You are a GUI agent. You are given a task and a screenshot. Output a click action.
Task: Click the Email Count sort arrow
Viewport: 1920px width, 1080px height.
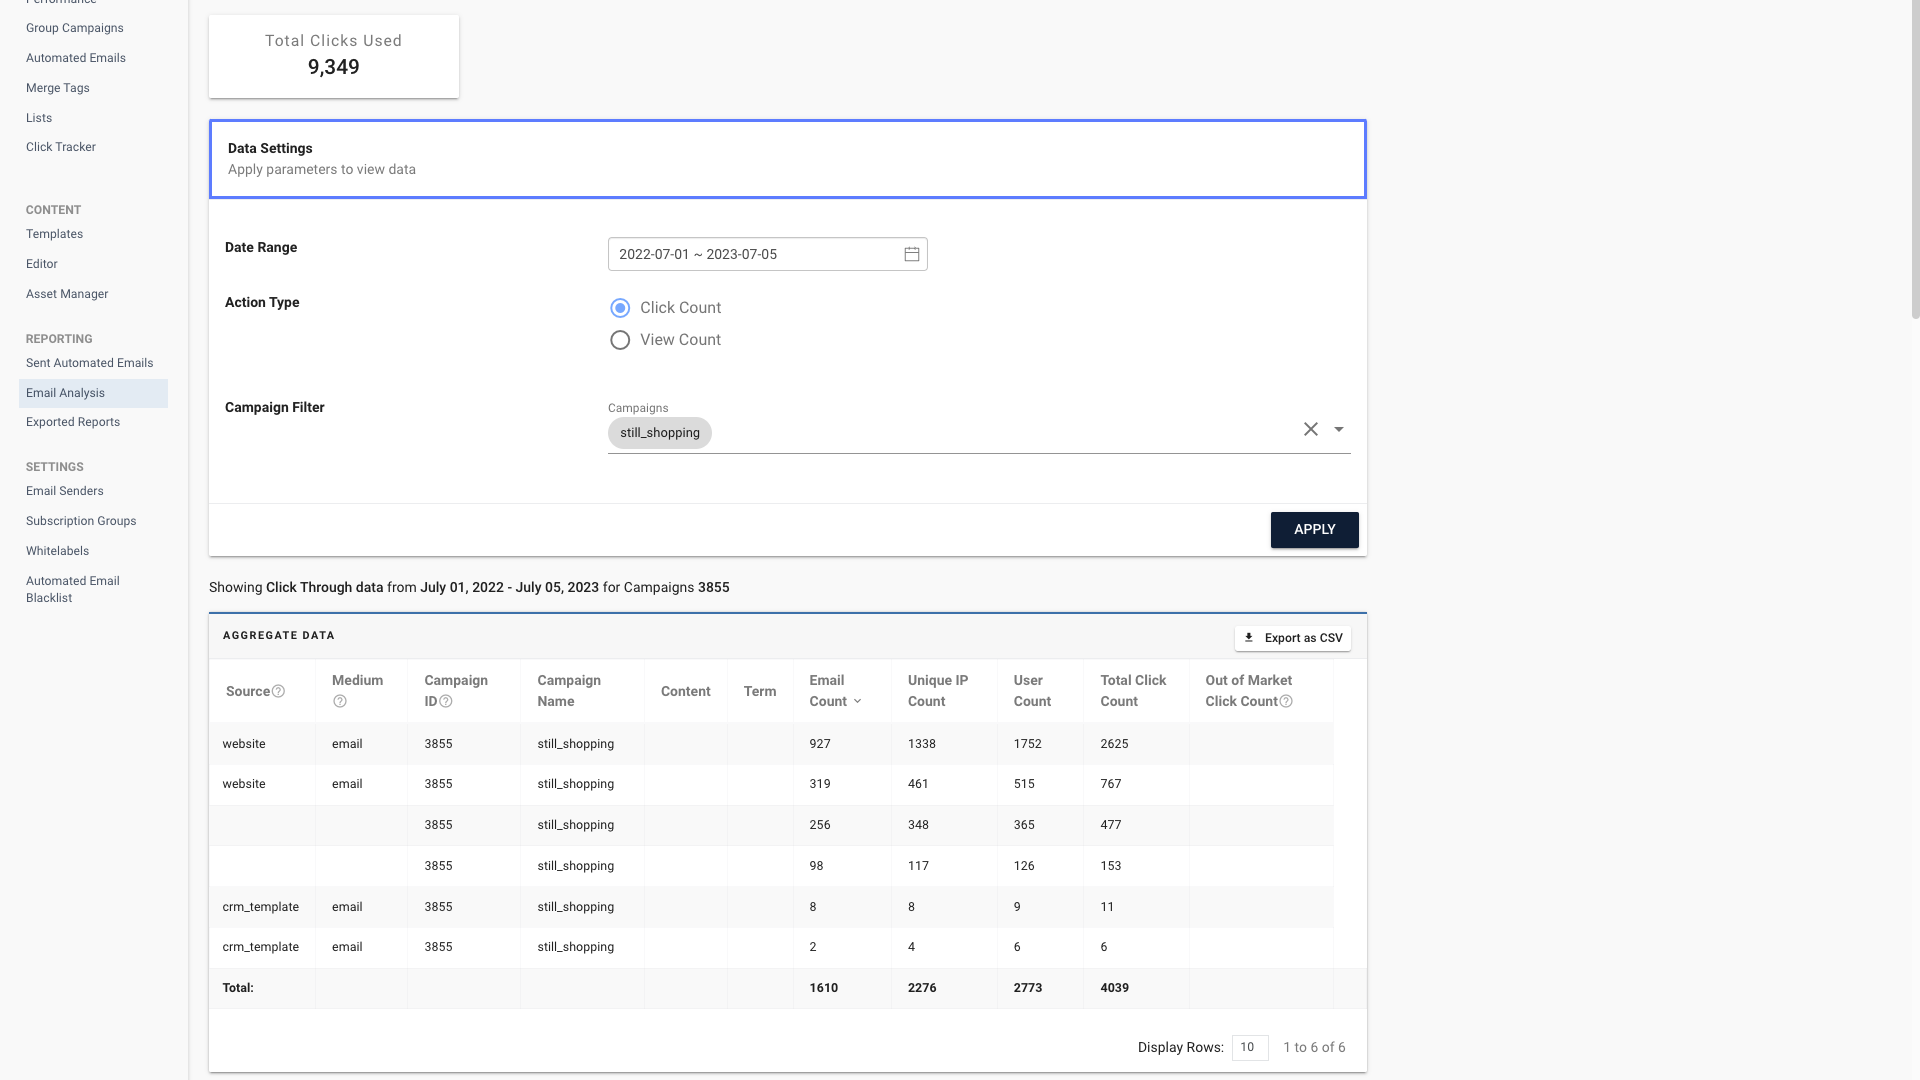click(x=857, y=701)
